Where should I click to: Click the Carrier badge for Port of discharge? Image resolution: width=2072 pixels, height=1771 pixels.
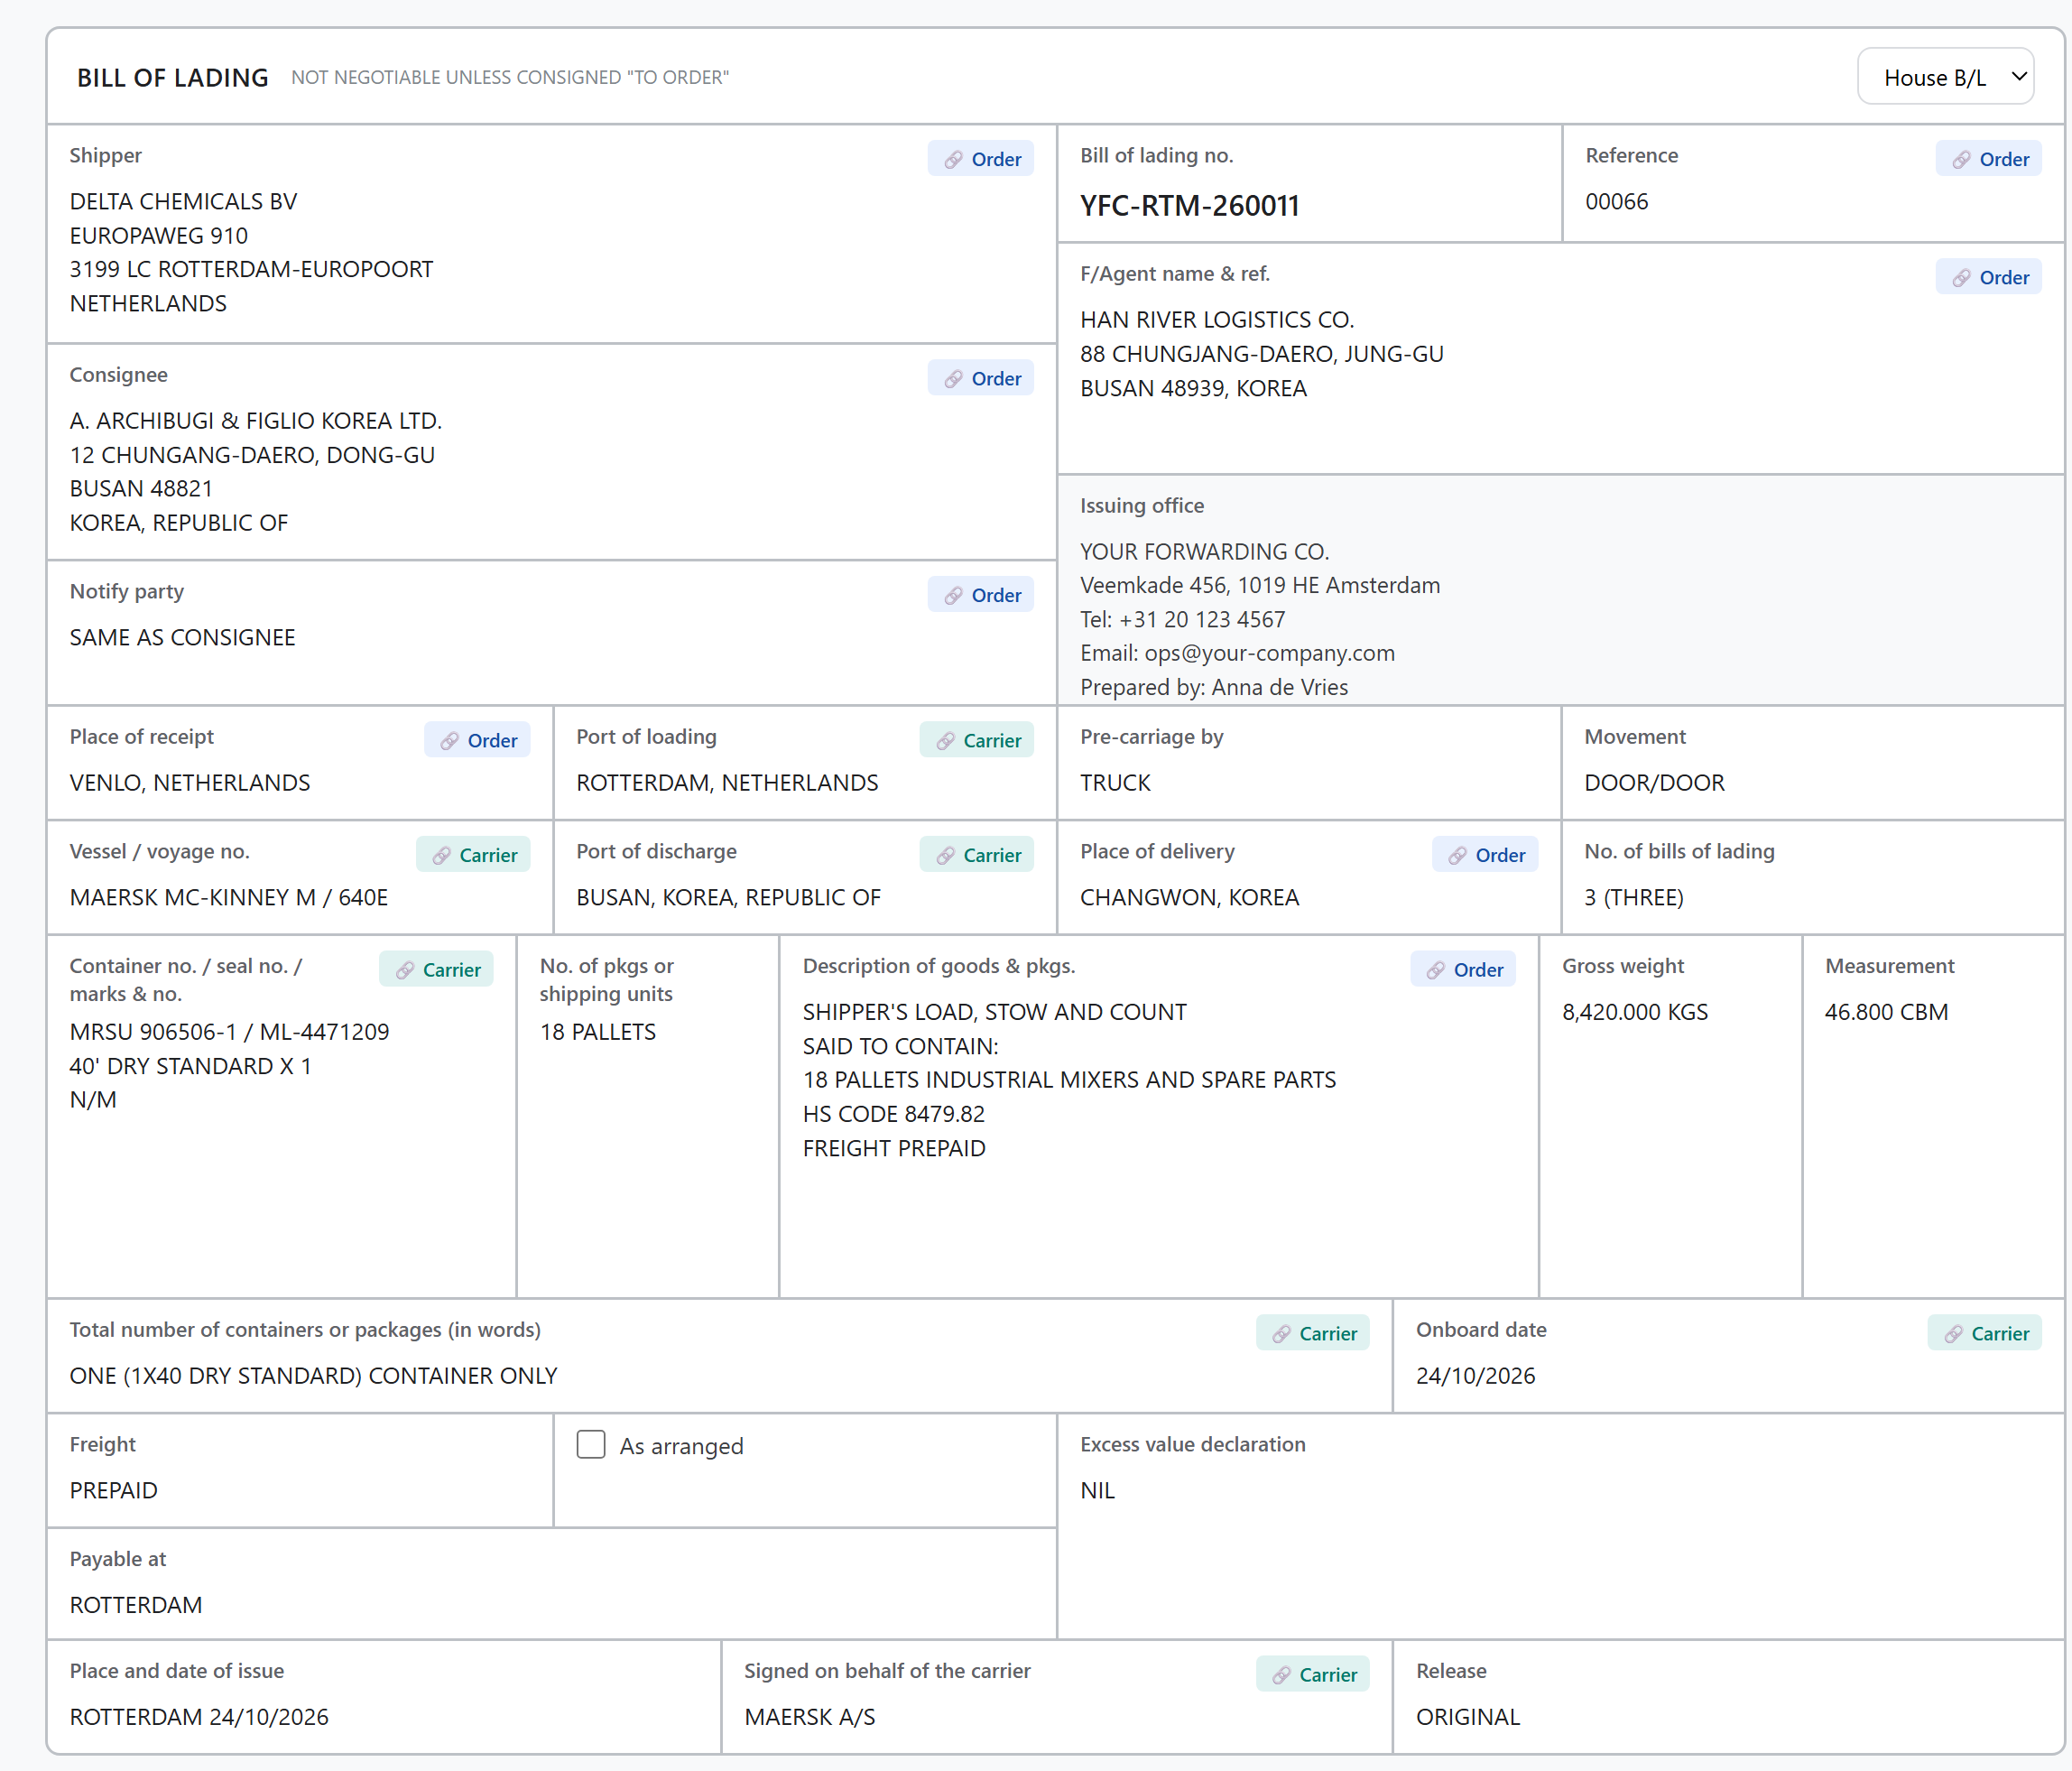977,855
